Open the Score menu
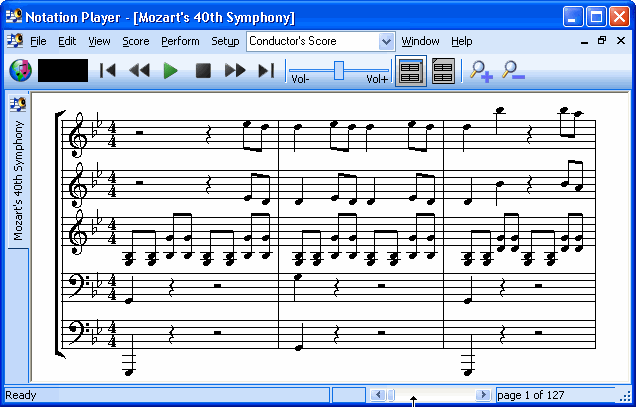The image size is (636, 407). pyautogui.click(x=136, y=41)
